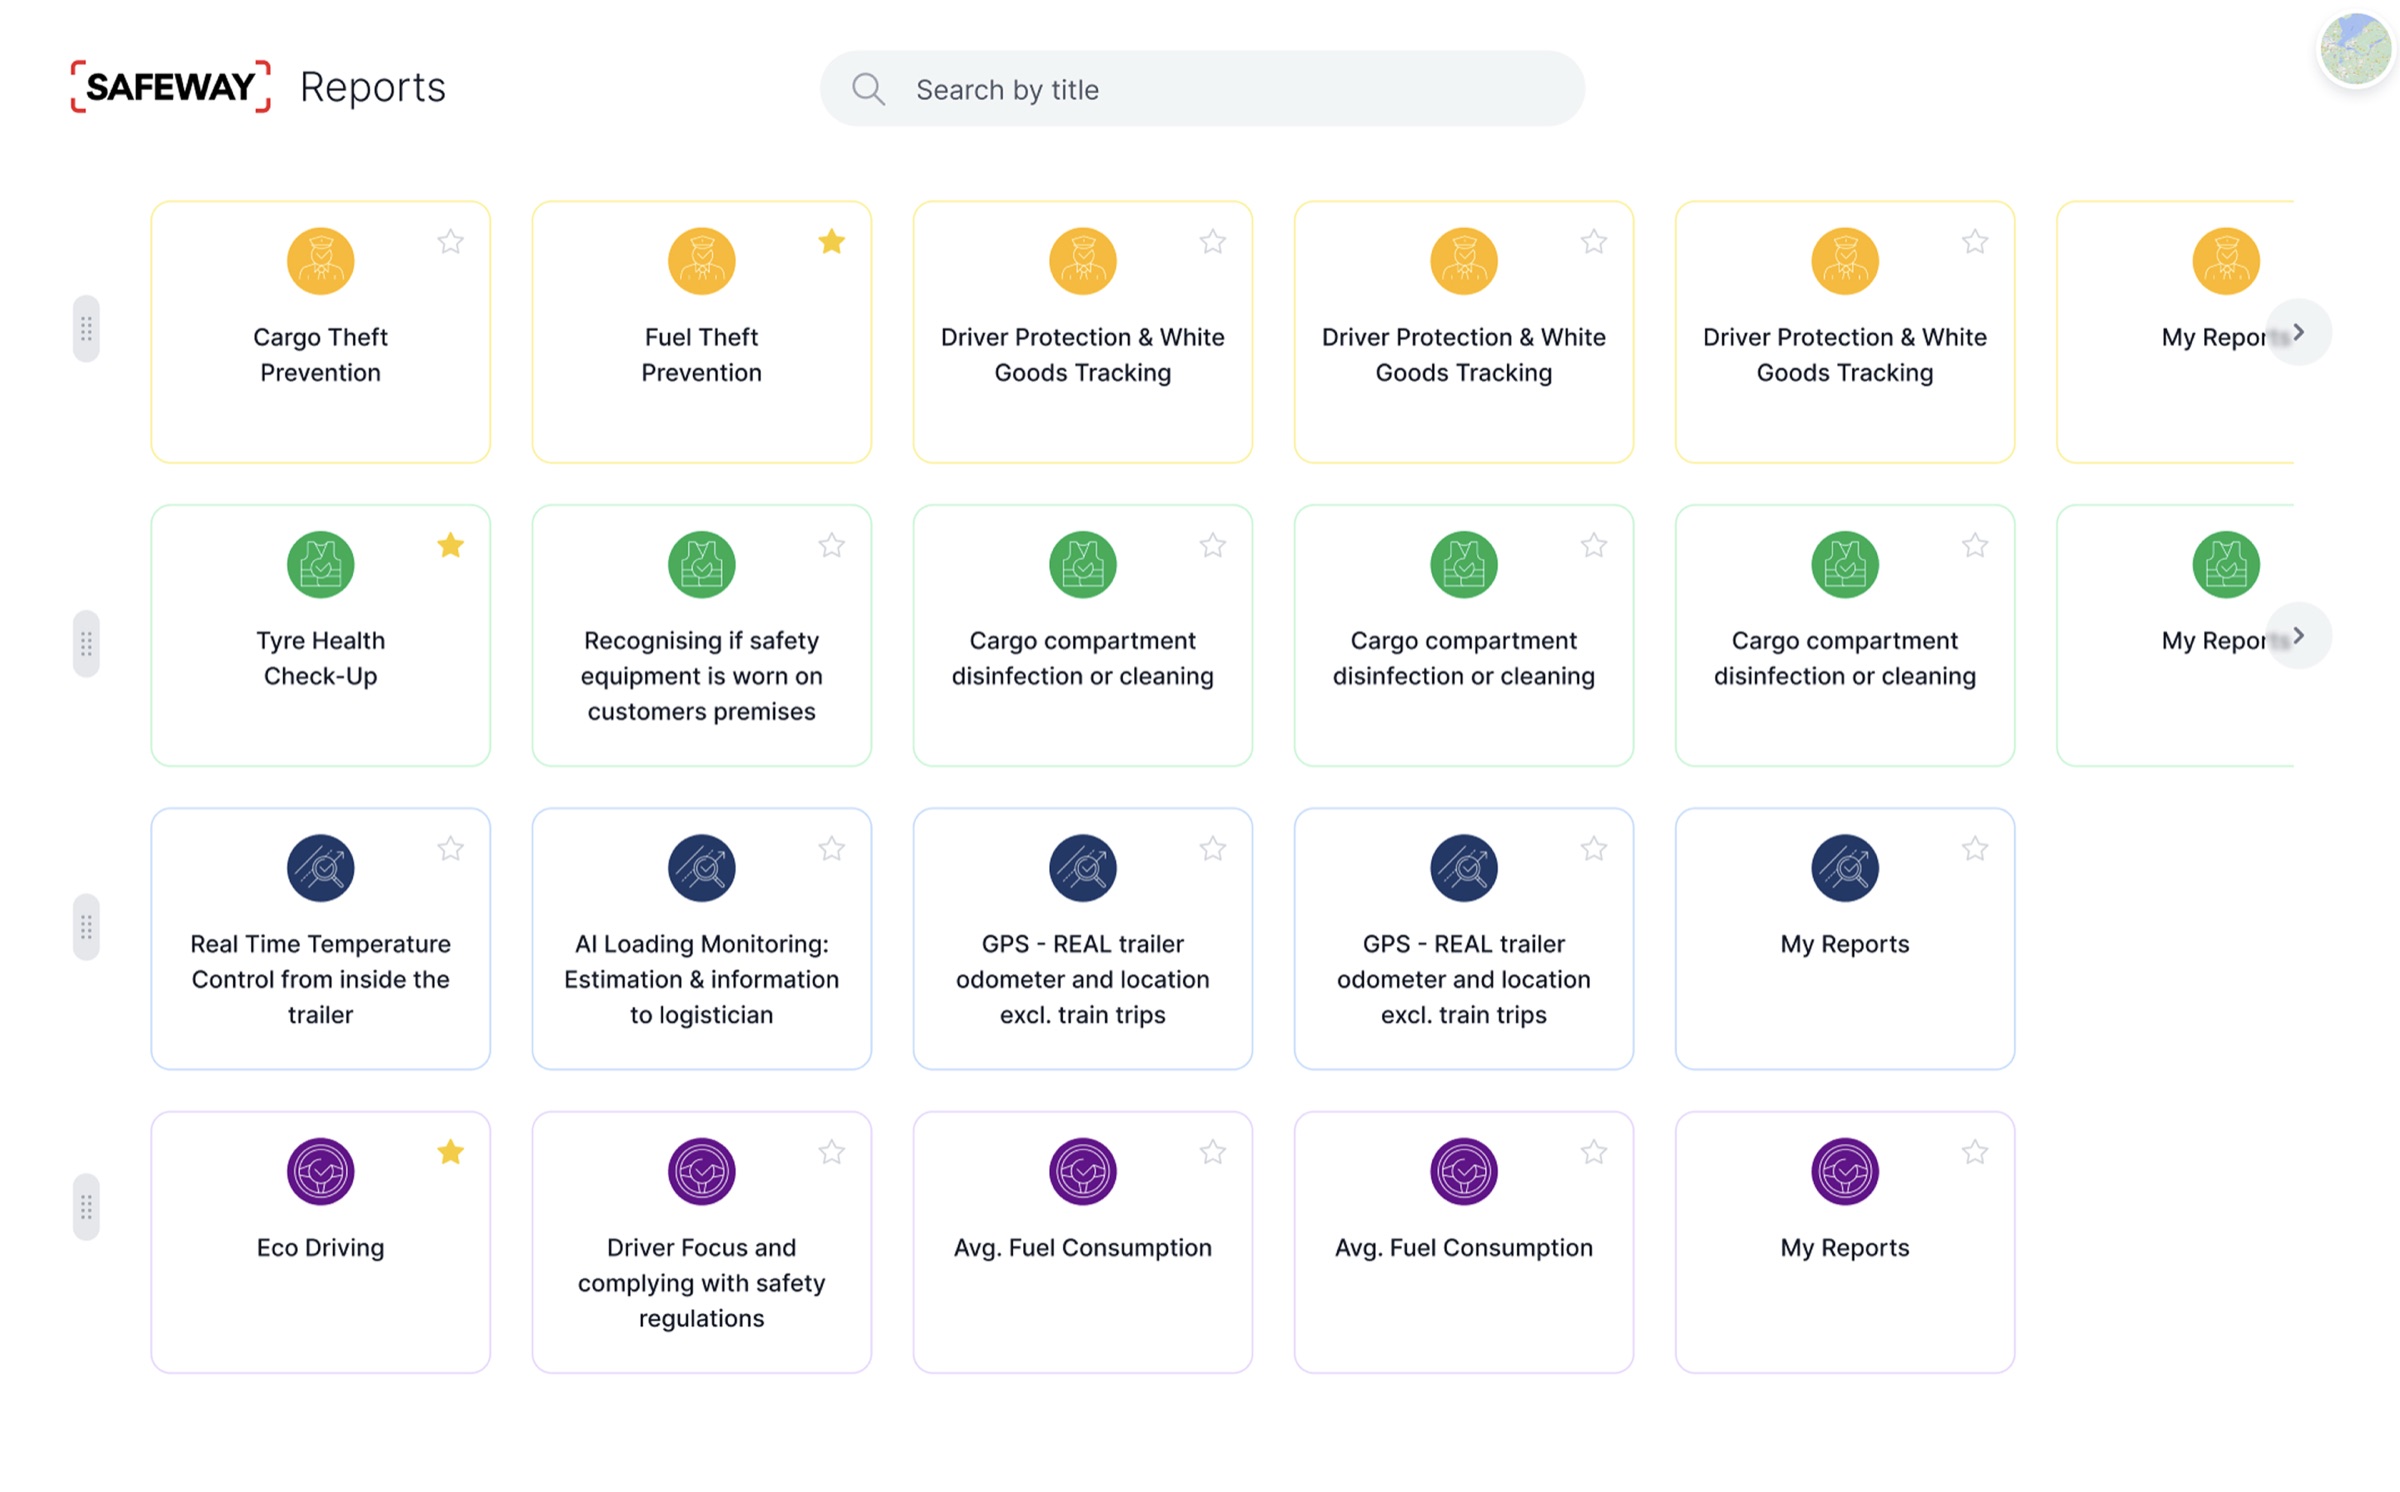The image size is (2400, 1492).
Task: Remove the Eco Driving favorite star
Action: pos(450,1152)
